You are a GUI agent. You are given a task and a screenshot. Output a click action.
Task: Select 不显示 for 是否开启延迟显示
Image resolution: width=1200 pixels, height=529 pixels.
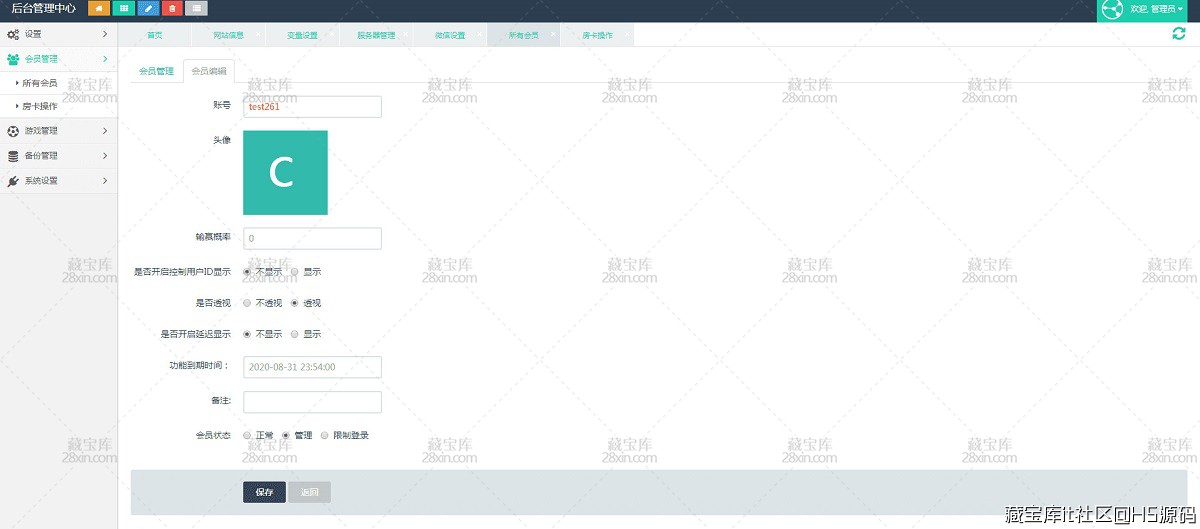click(x=247, y=334)
